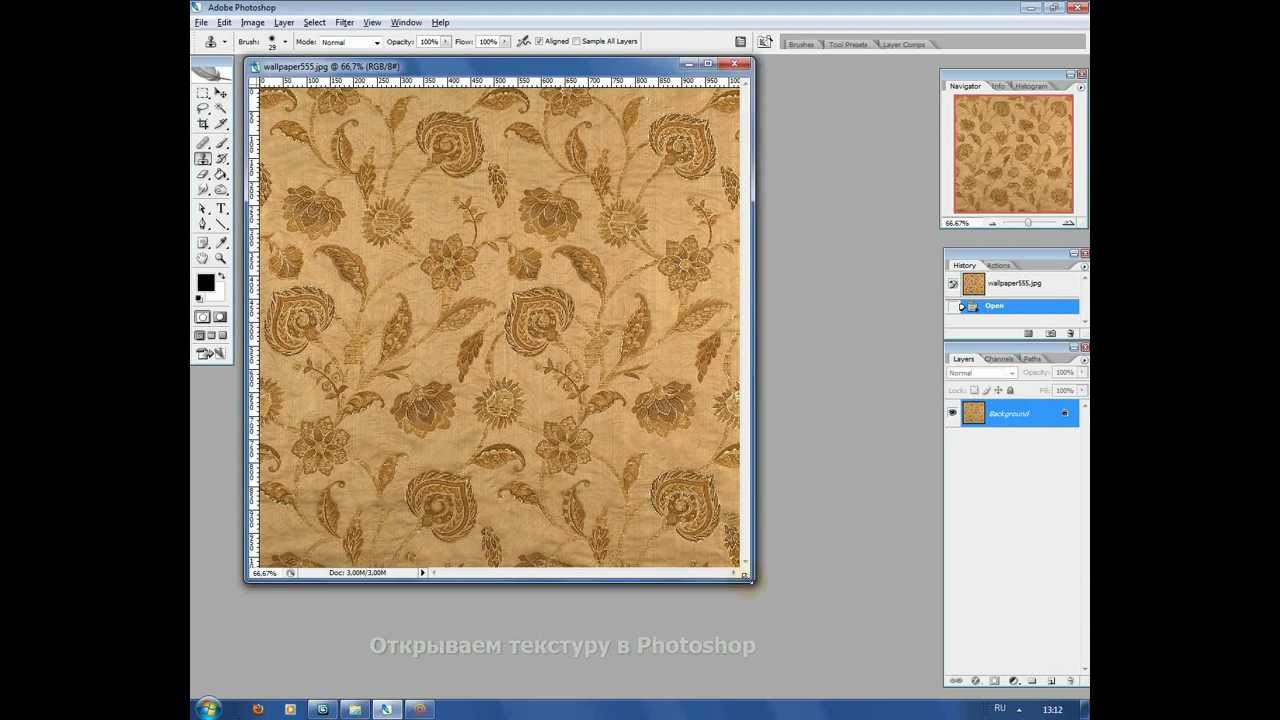
Task: Open the Filter menu
Action: 344,22
